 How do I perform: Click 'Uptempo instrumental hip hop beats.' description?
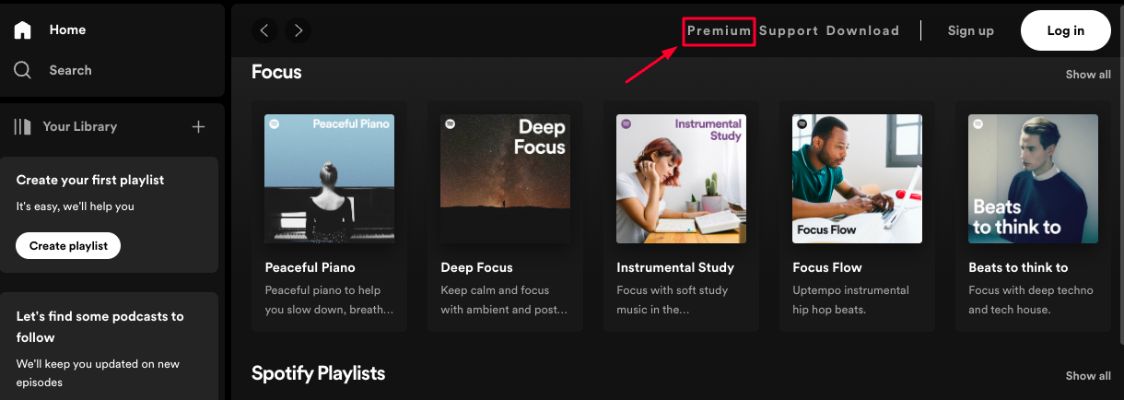coord(850,300)
